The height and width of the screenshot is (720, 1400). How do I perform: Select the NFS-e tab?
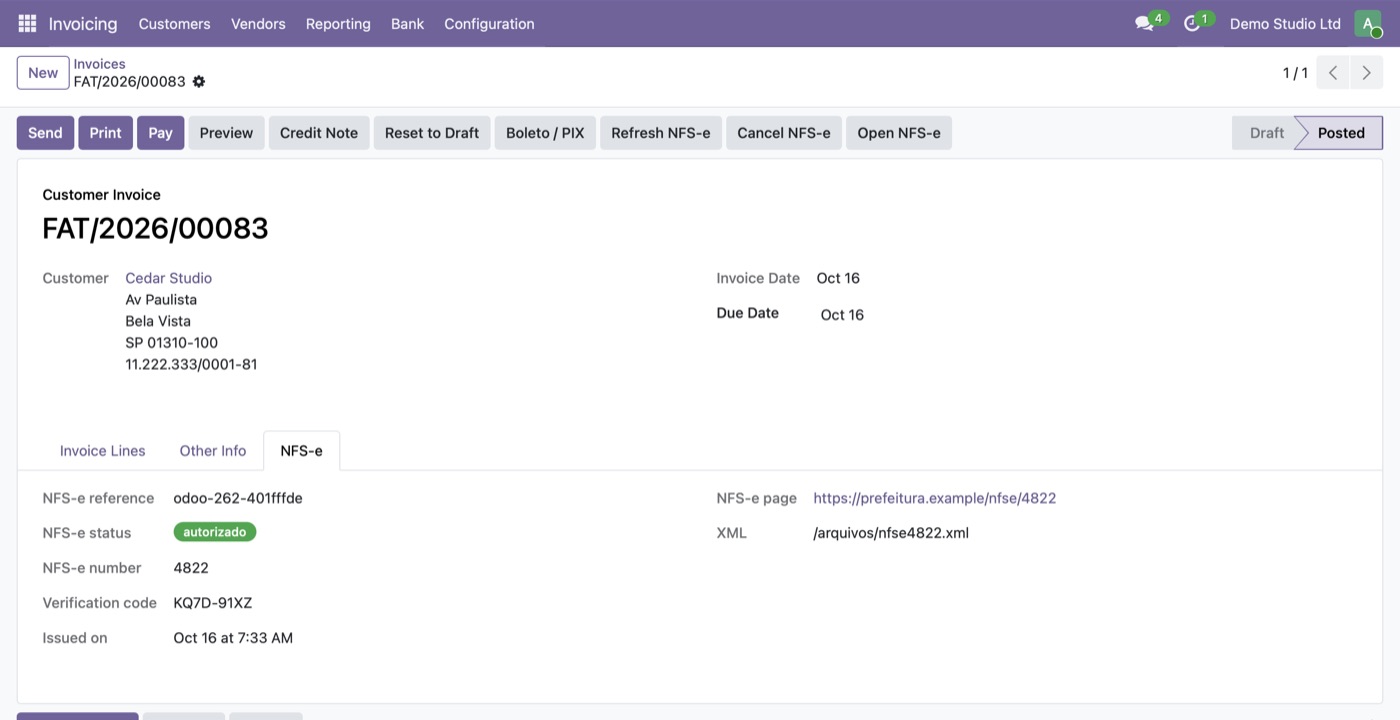pyautogui.click(x=301, y=451)
